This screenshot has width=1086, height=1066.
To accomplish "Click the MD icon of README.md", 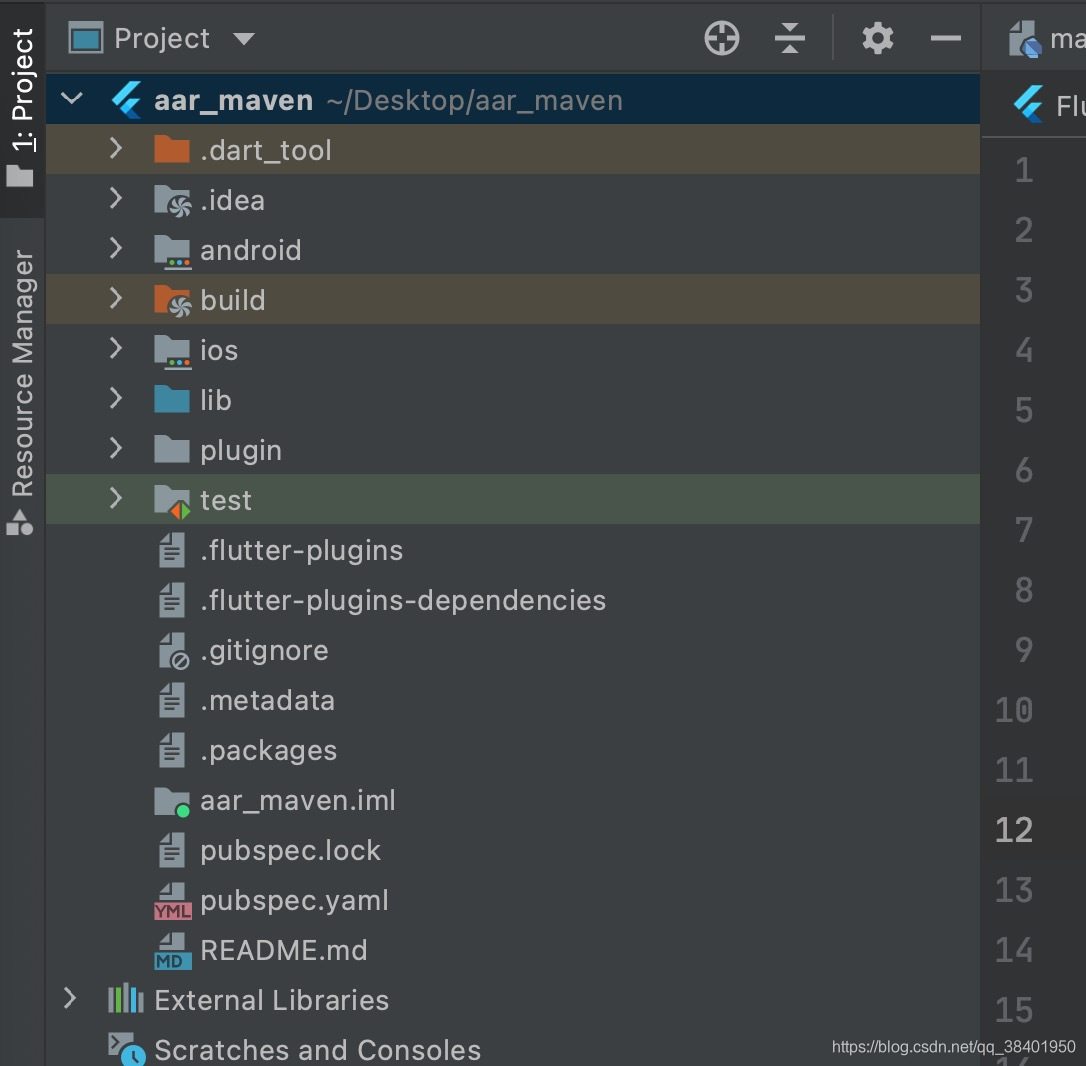I will pos(172,950).
